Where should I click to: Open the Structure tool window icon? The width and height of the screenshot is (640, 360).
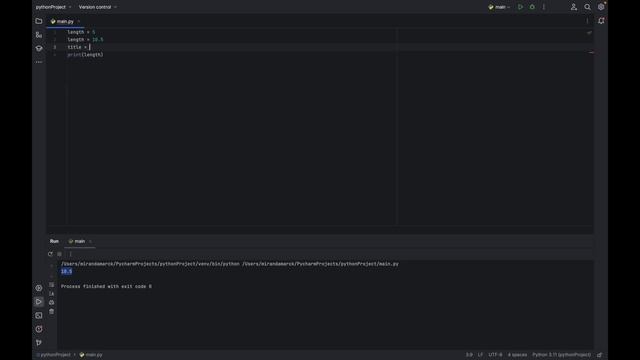pyautogui.click(x=39, y=35)
